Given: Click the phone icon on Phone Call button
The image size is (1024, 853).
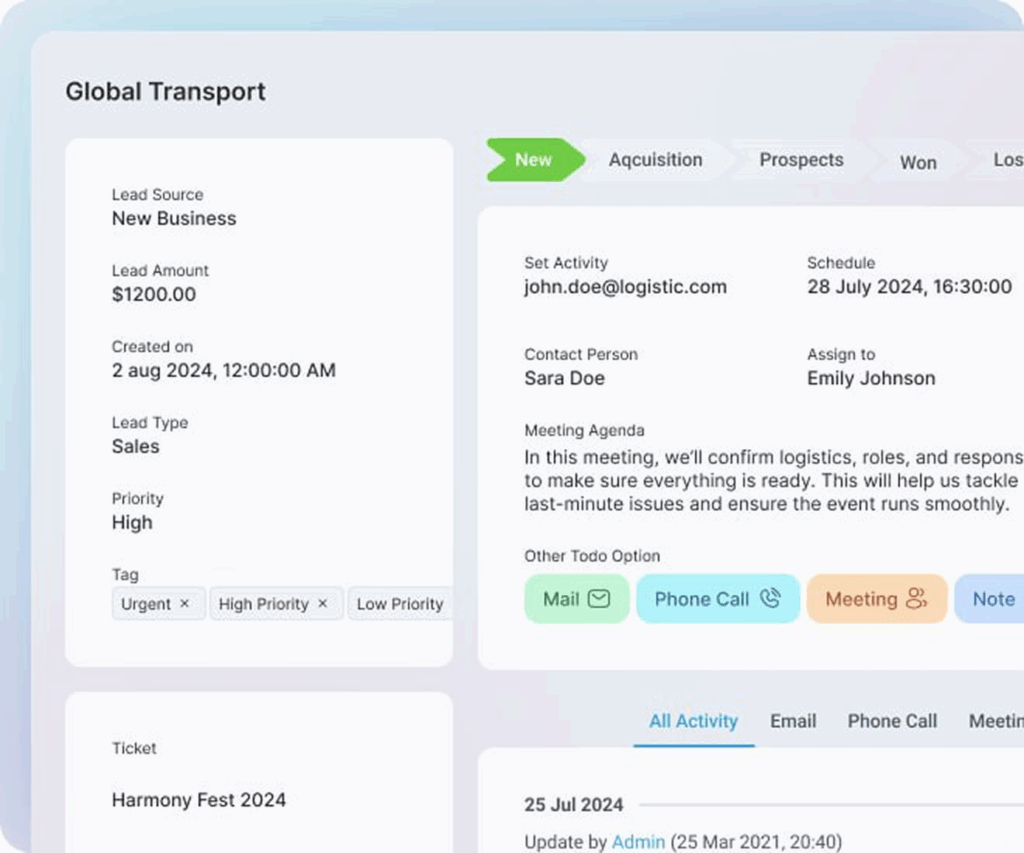Looking at the screenshot, I should [770, 599].
